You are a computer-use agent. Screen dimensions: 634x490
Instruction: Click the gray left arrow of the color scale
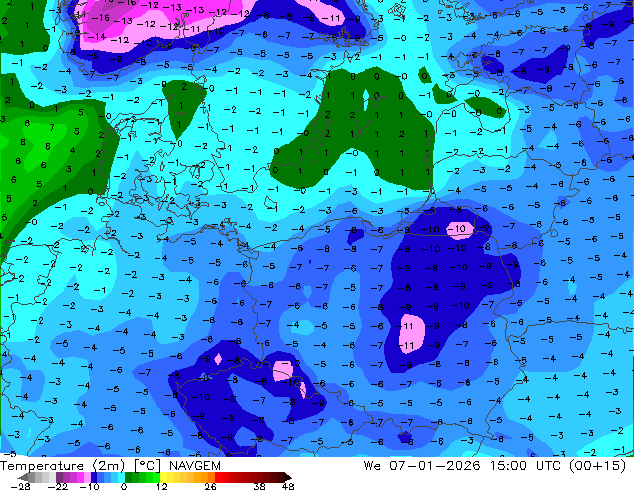[23, 477]
